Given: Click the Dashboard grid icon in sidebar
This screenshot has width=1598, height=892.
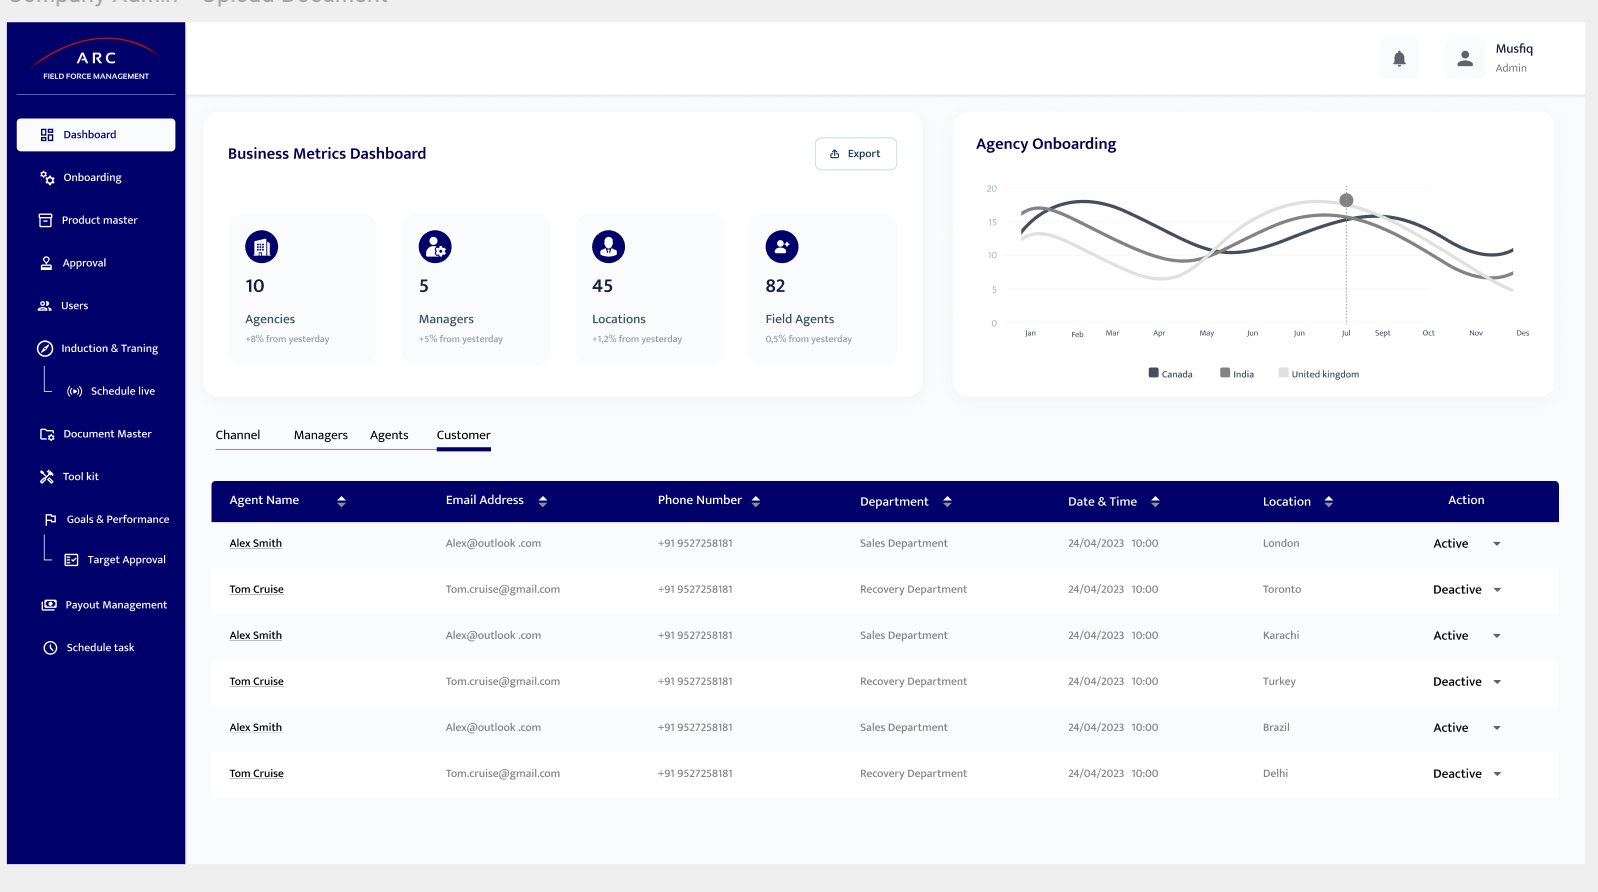Looking at the screenshot, I should pos(47,135).
